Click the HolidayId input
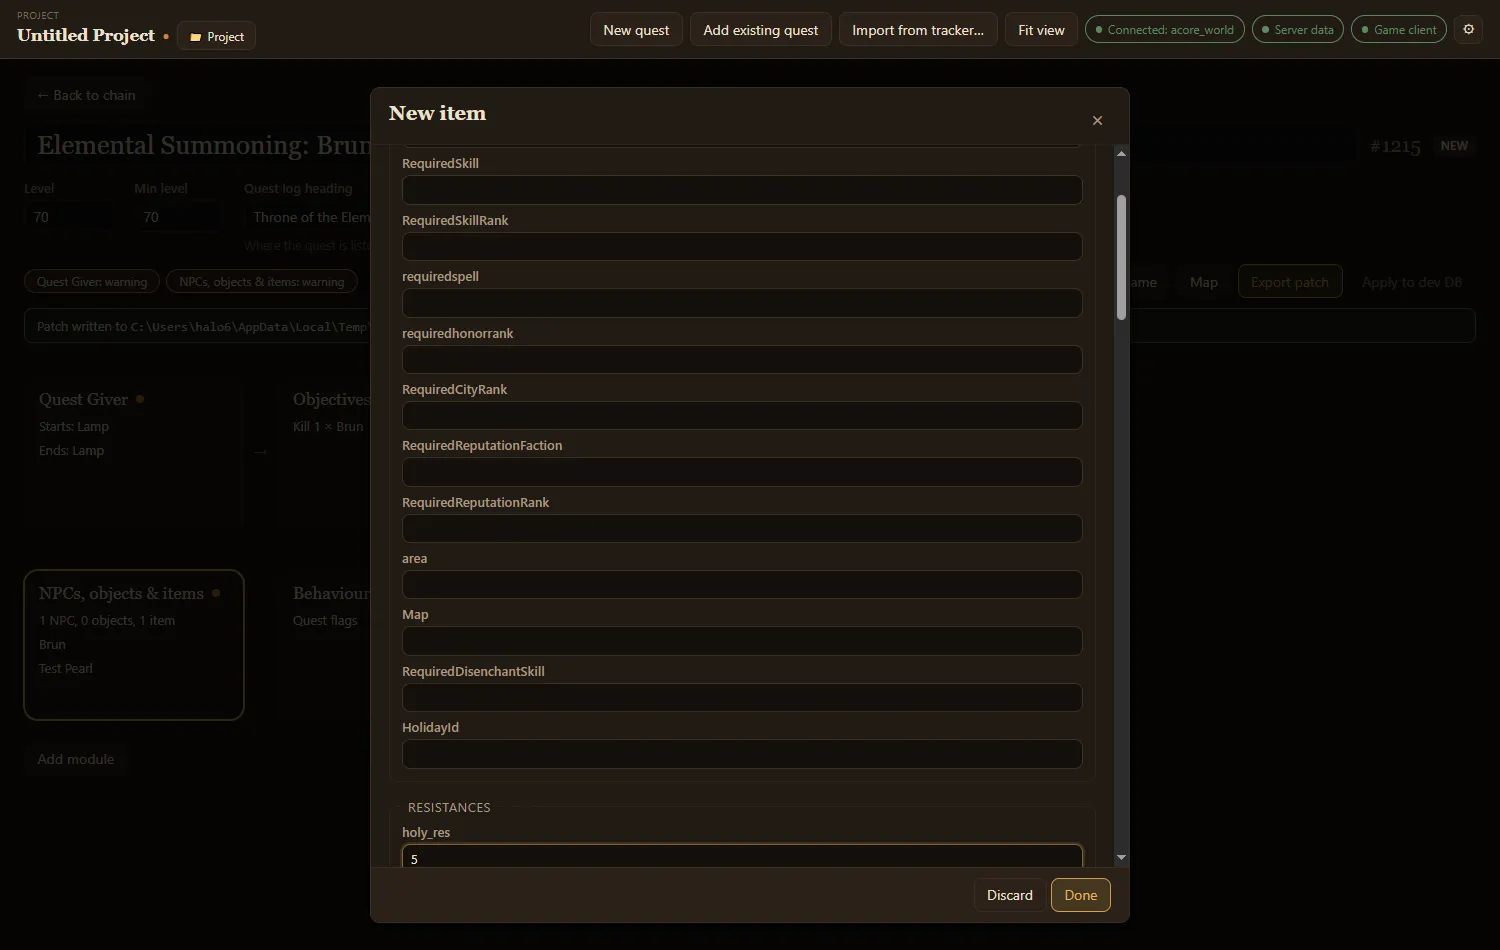1500x950 pixels. [x=742, y=754]
